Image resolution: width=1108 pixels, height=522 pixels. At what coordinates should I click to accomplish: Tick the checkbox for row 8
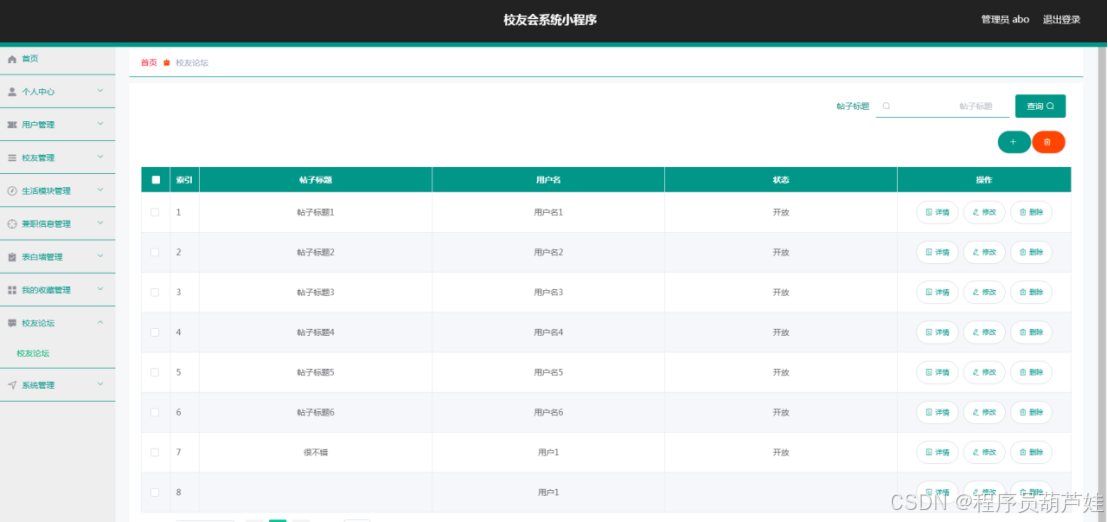pos(155,492)
